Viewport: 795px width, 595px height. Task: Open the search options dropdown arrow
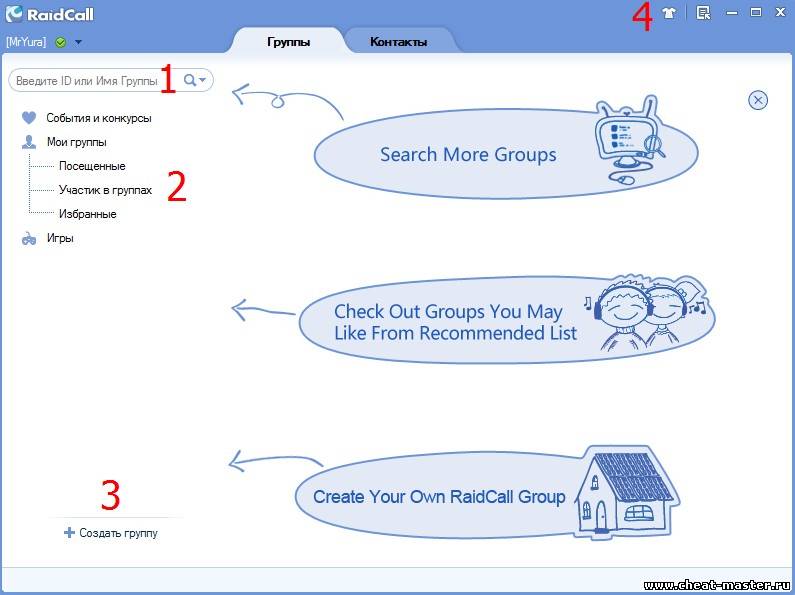pos(203,80)
